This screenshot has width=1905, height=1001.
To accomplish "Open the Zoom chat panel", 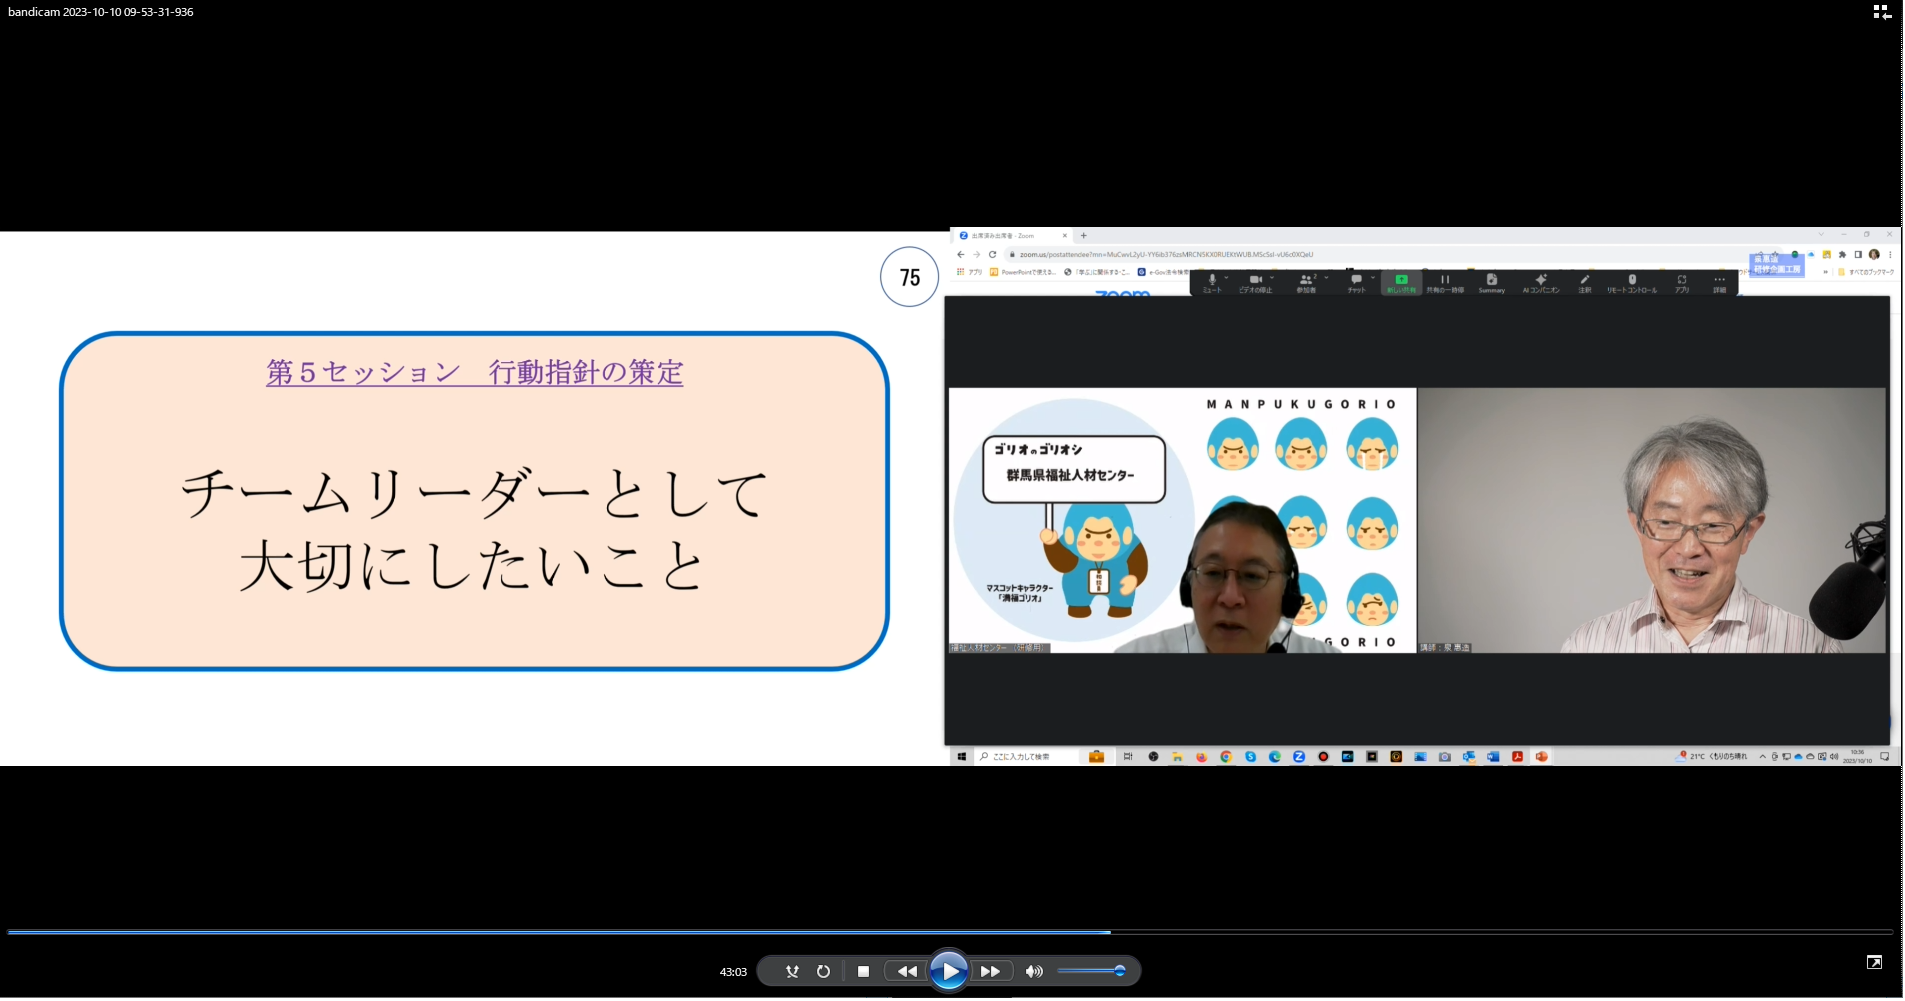I will (1356, 283).
